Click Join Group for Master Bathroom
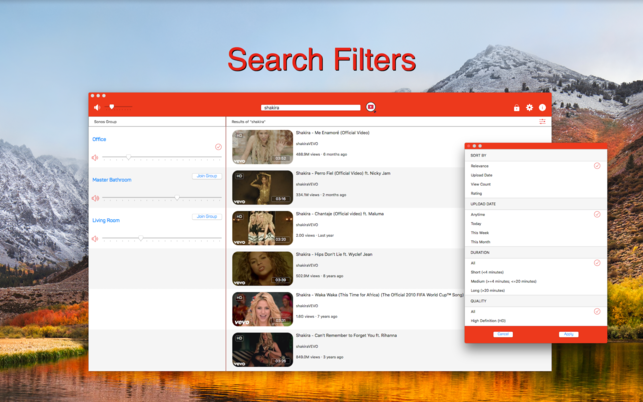Image resolution: width=643 pixels, height=402 pixels. 207,176
